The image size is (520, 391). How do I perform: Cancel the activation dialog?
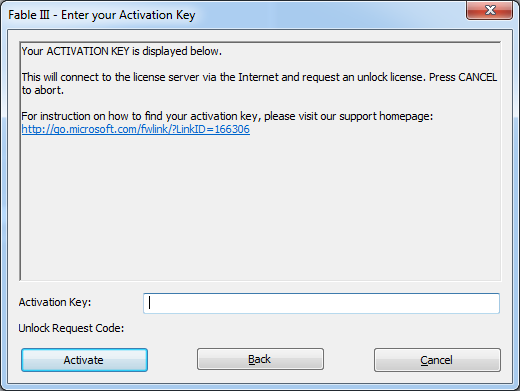(437, 360)
